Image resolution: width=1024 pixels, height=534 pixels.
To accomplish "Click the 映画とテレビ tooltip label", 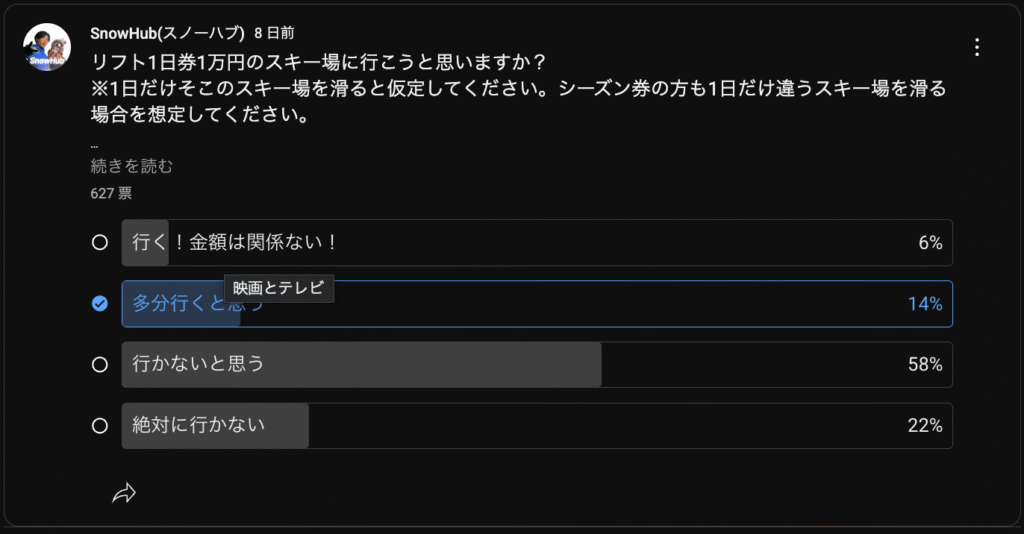I will pyautogui.click(x=279, y=289).
